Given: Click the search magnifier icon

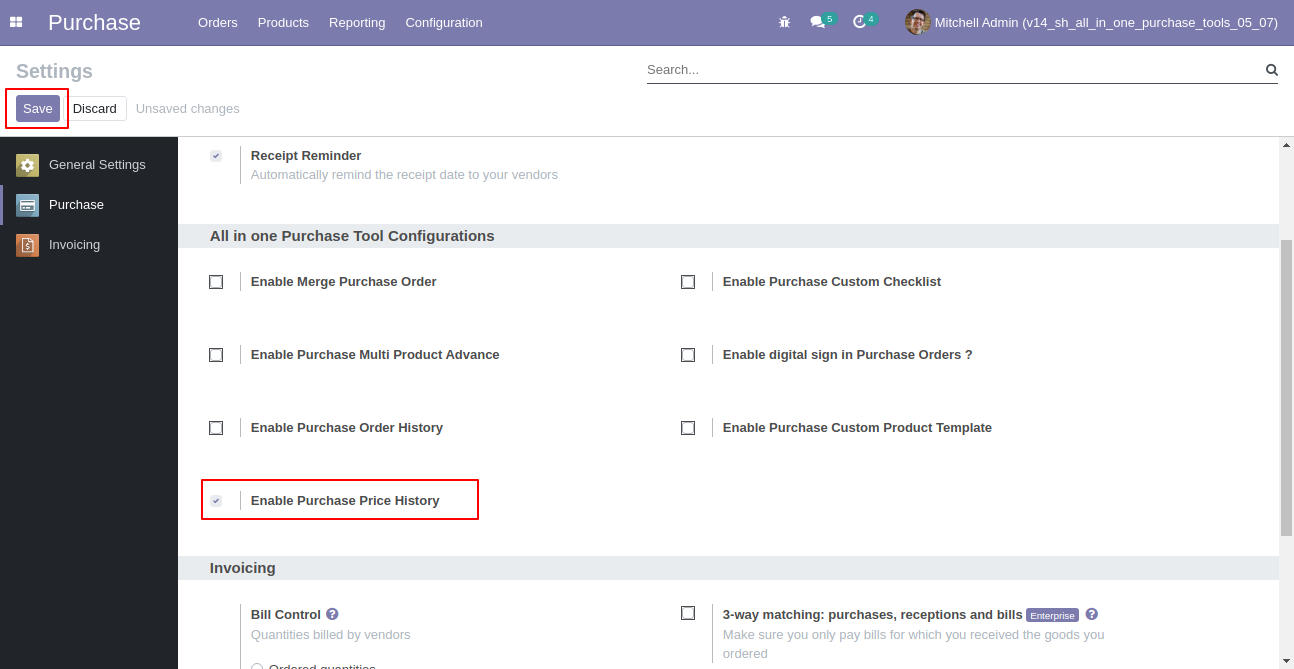Looking at the screenshot, I should click(1272, 70).
